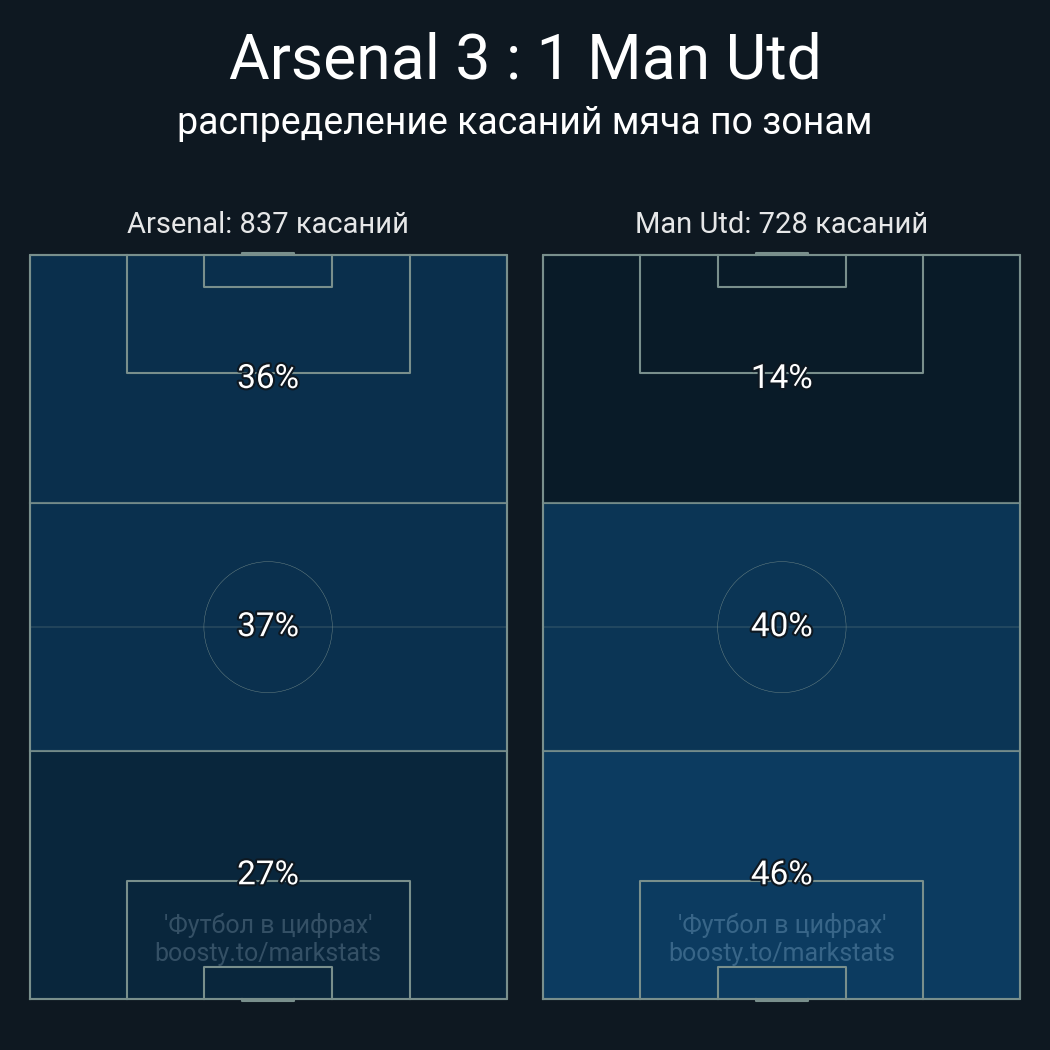Screen dimensions: 1050x1050
Task: Click the boosty.to/markstats link on Man Utd pitch
Action: (781, 952)
